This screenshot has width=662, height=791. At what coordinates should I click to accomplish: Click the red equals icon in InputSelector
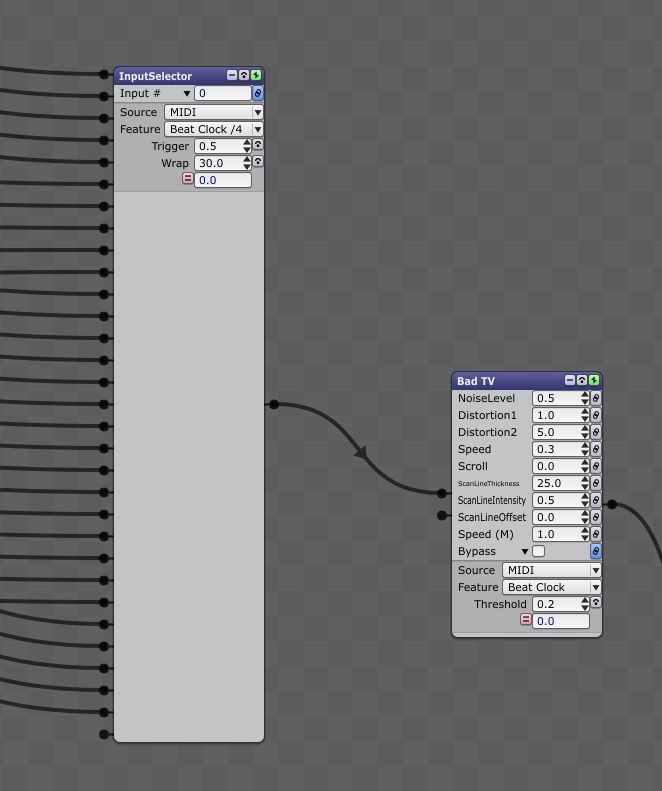pyautogui.click(x=187, y=179)
